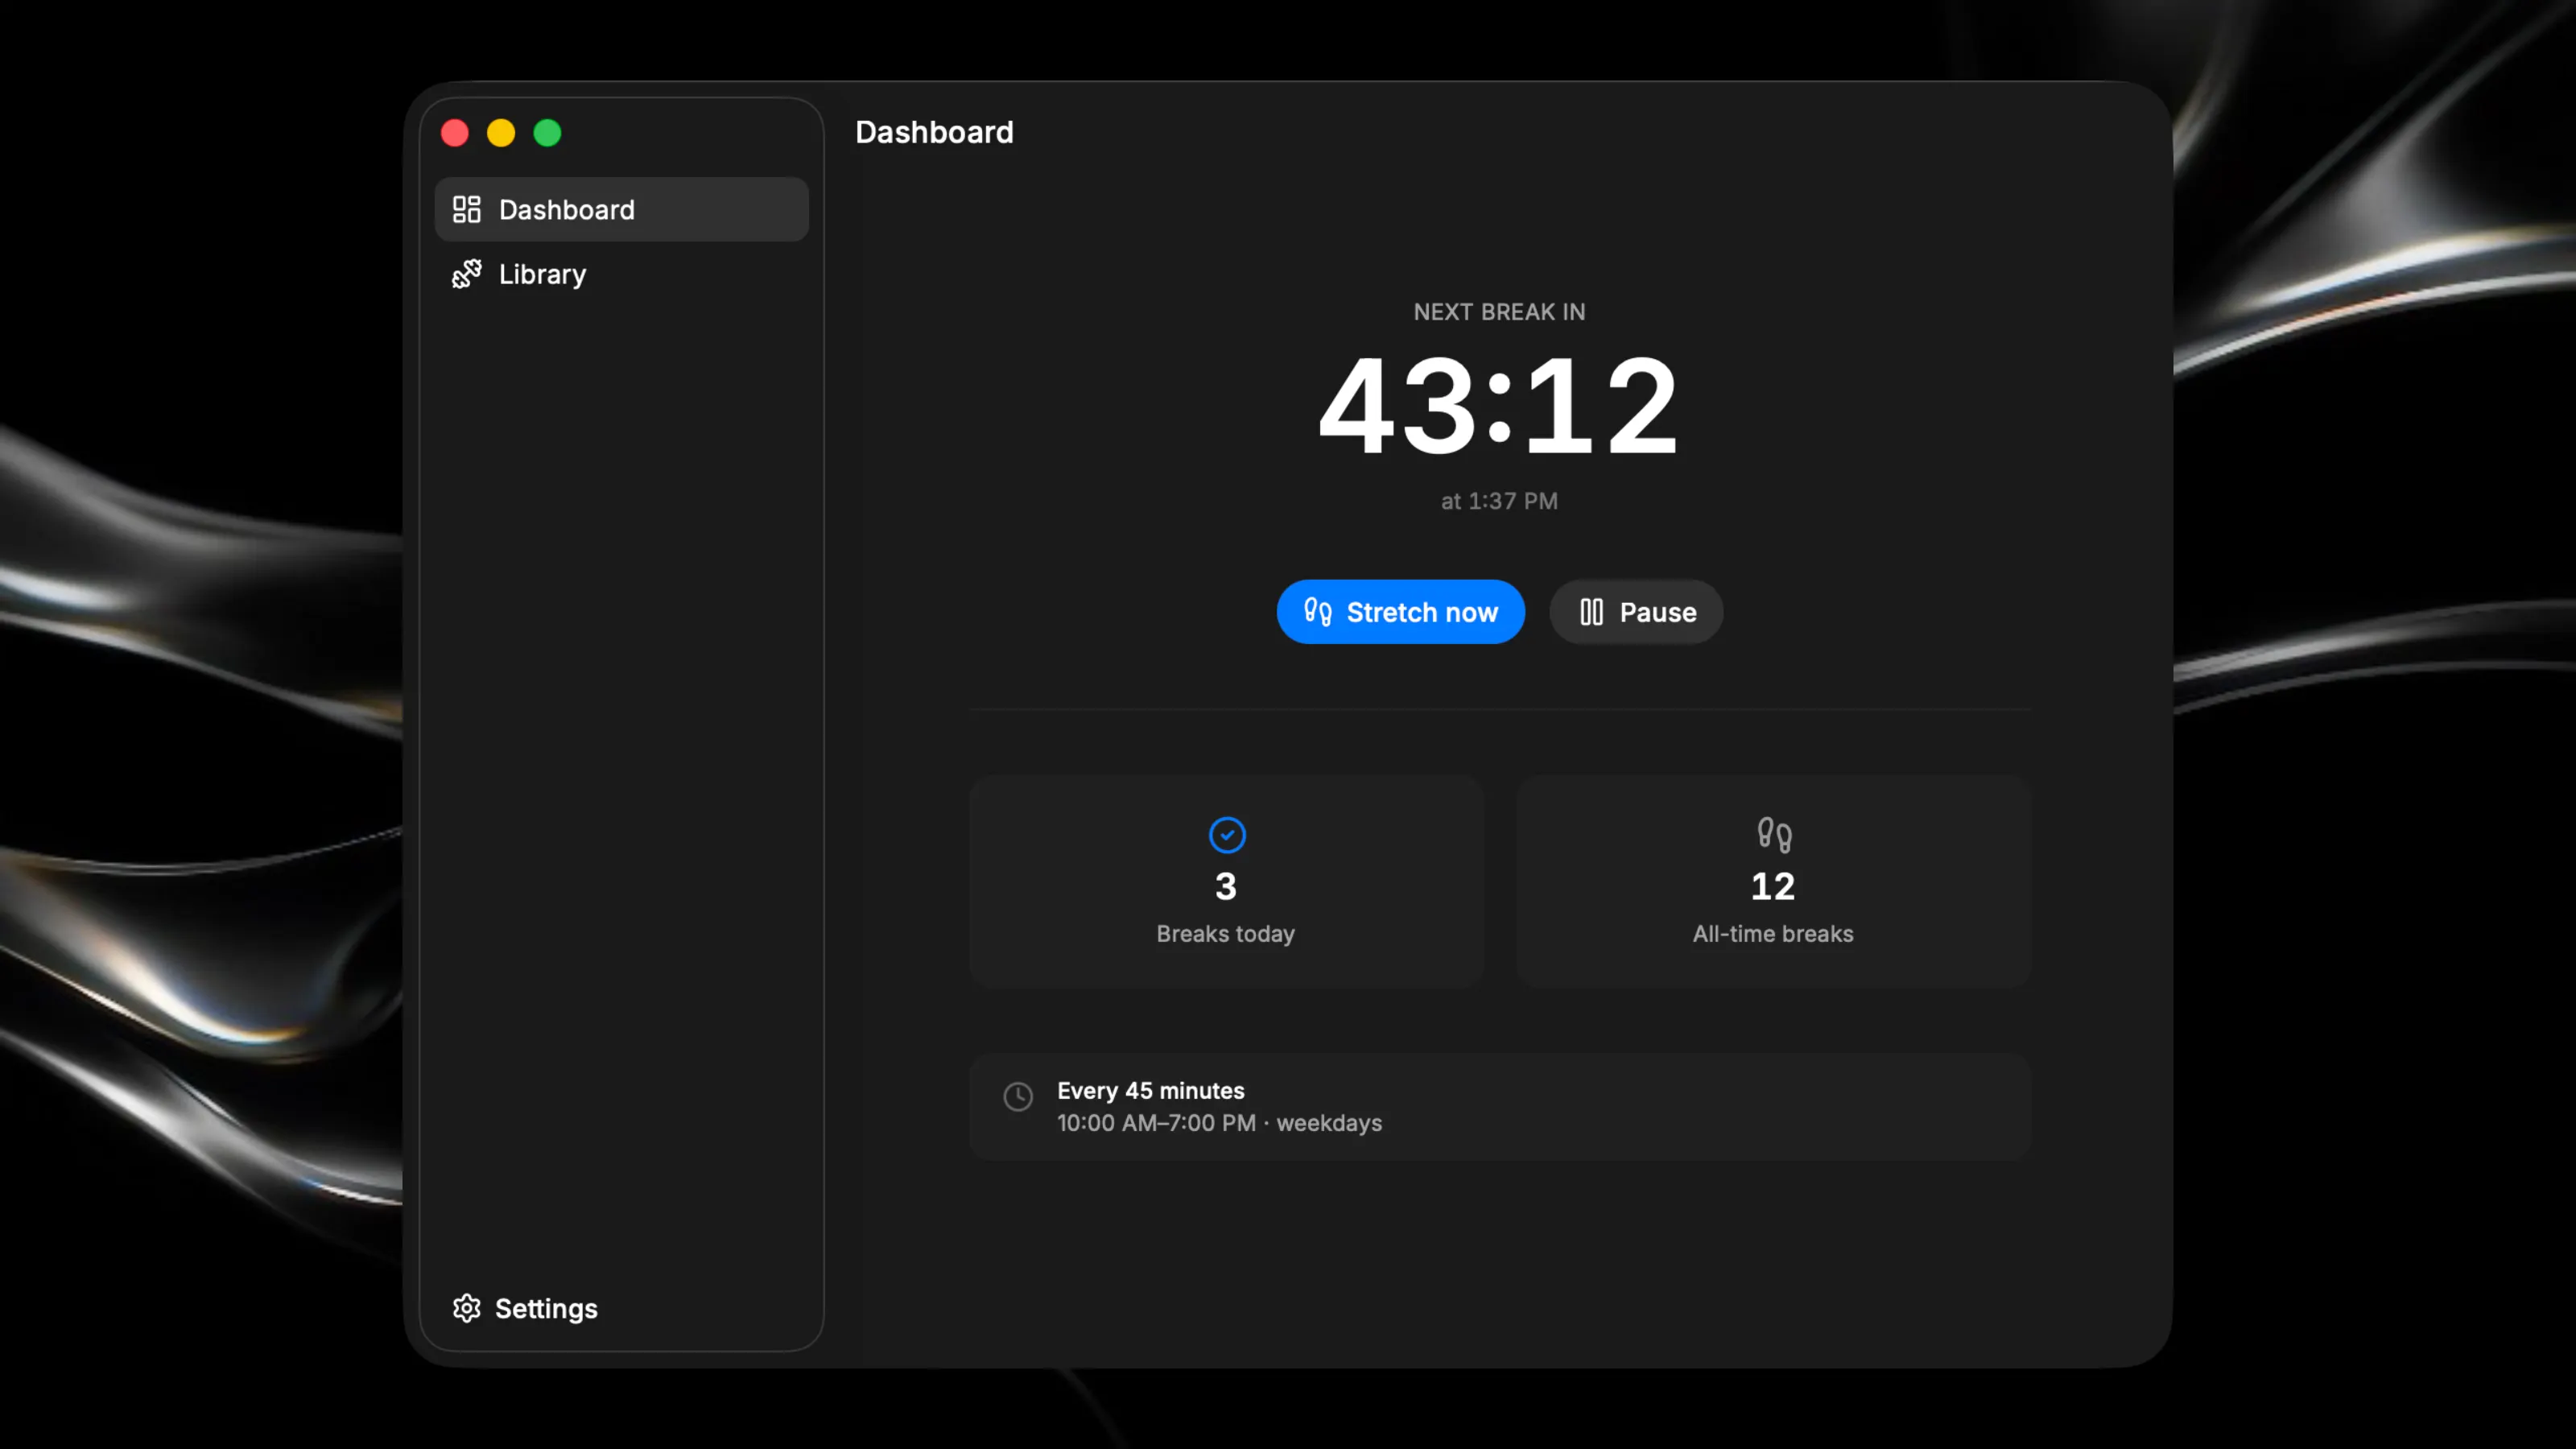Image resolution: width=2576 pixels, height=1449 pixels.
Task: Click the Breaks today count of 3
Action: pyautogui.click(x=1226, y=886)
